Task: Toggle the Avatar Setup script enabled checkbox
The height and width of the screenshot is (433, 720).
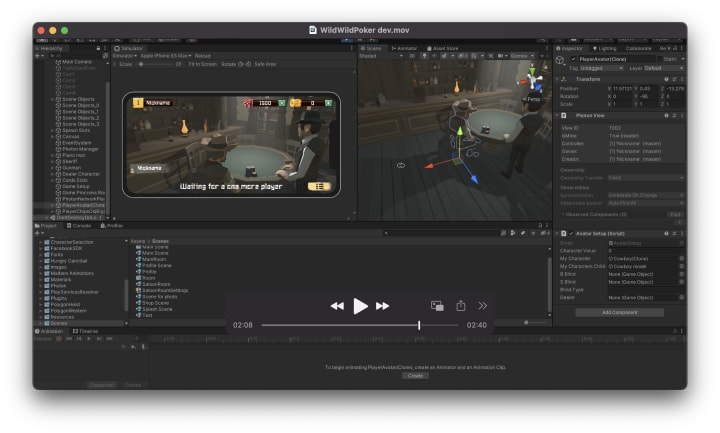Action: point(572,234)
